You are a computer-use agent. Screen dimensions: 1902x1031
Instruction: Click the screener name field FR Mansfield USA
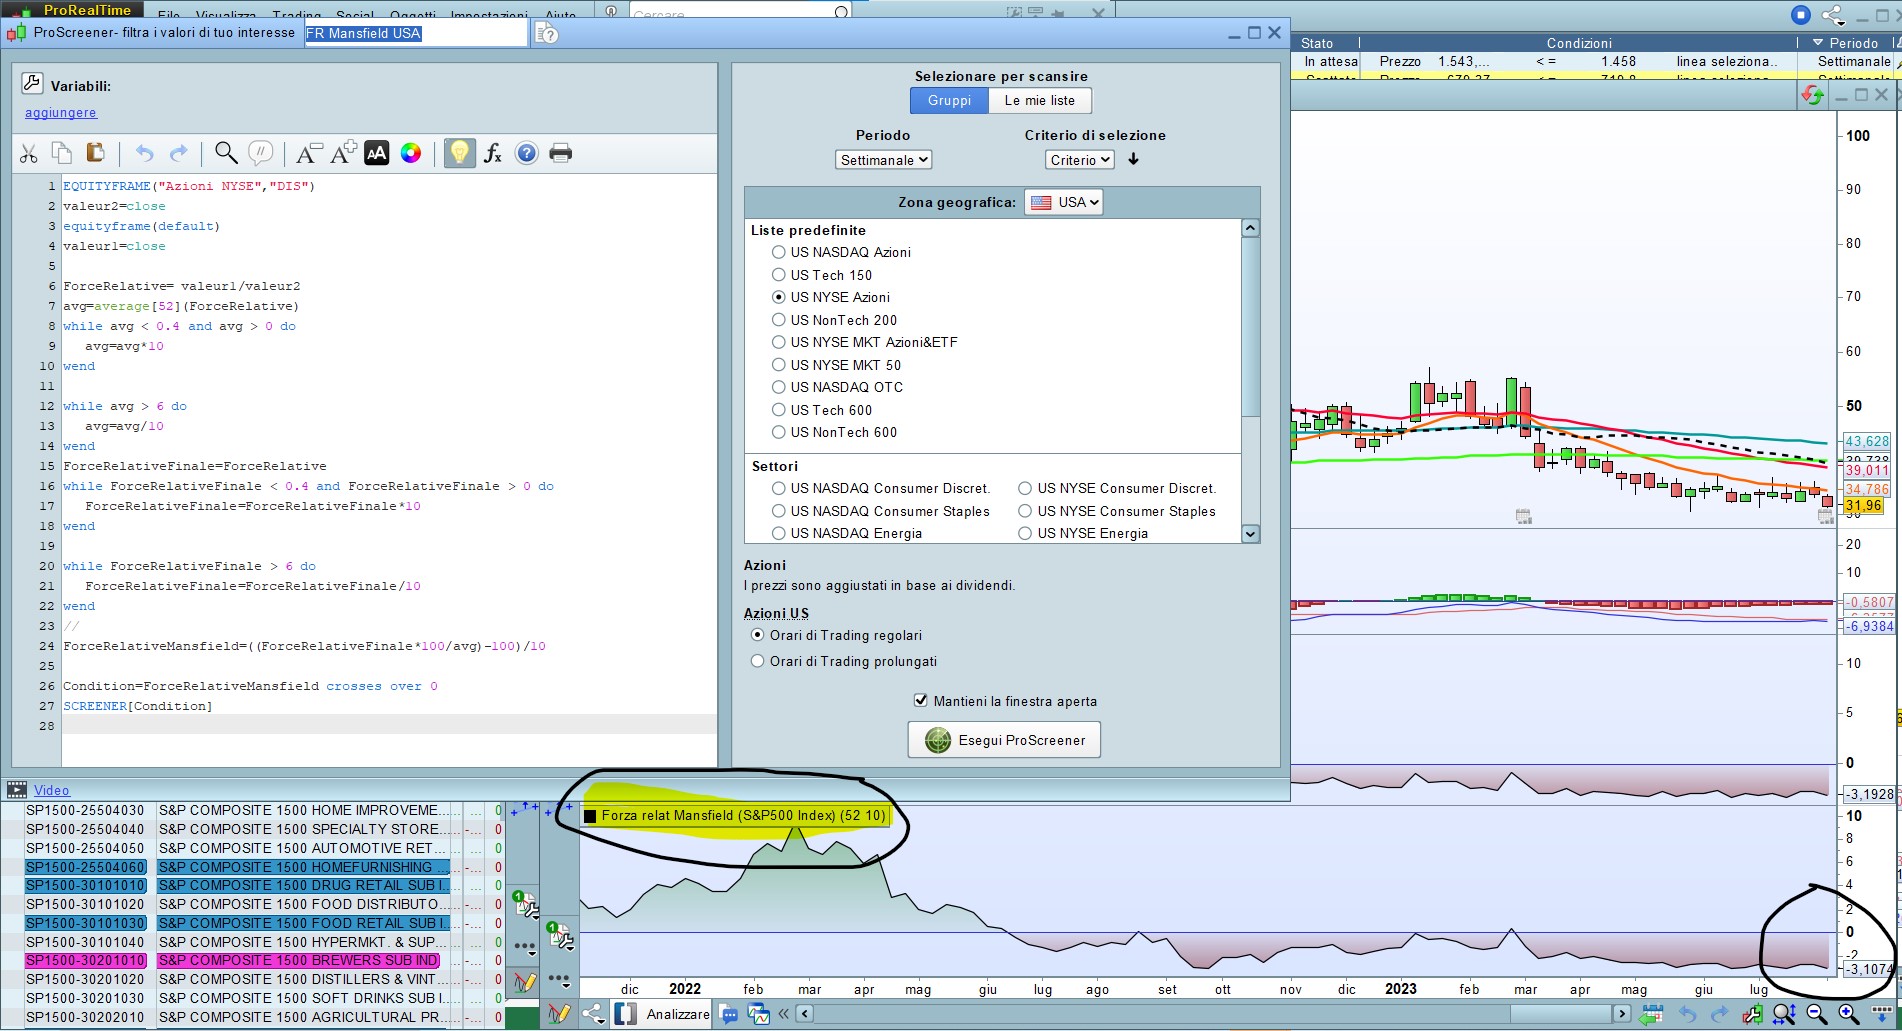(x=415, y=34)
